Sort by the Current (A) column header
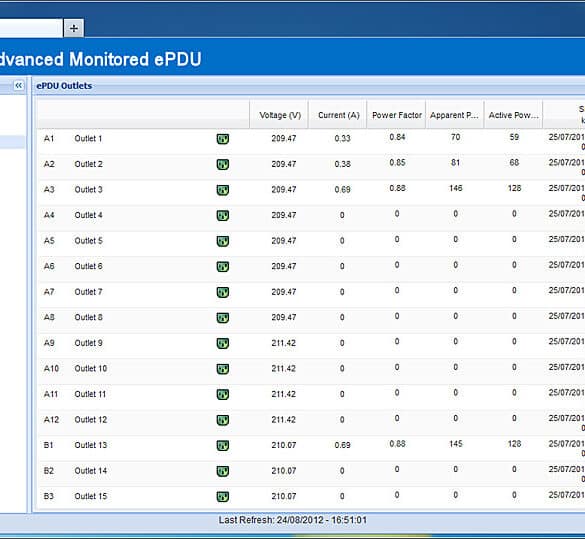The height and width of the screenshot is (539, 585). coord(338,115)
